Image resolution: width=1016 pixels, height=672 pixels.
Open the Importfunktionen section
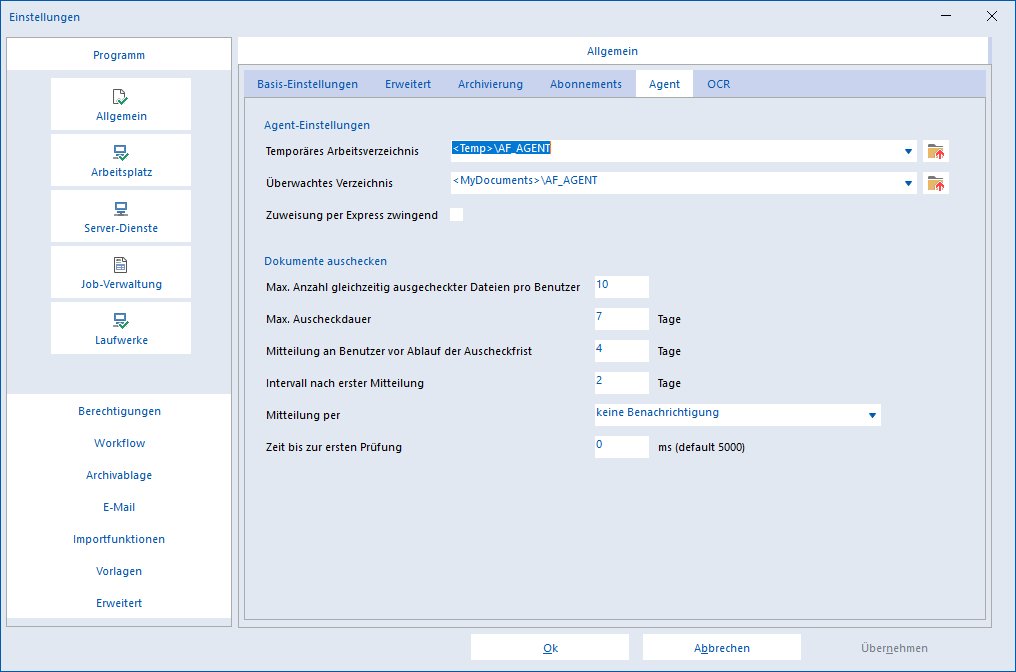point(119,539)
